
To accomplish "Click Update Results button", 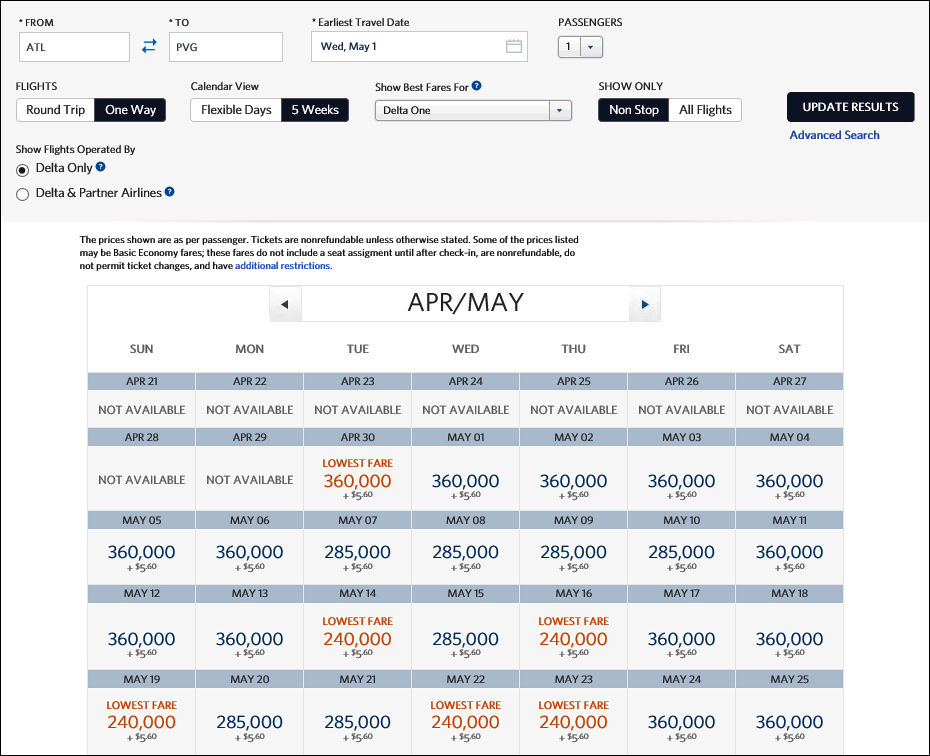I will point(851,107).
